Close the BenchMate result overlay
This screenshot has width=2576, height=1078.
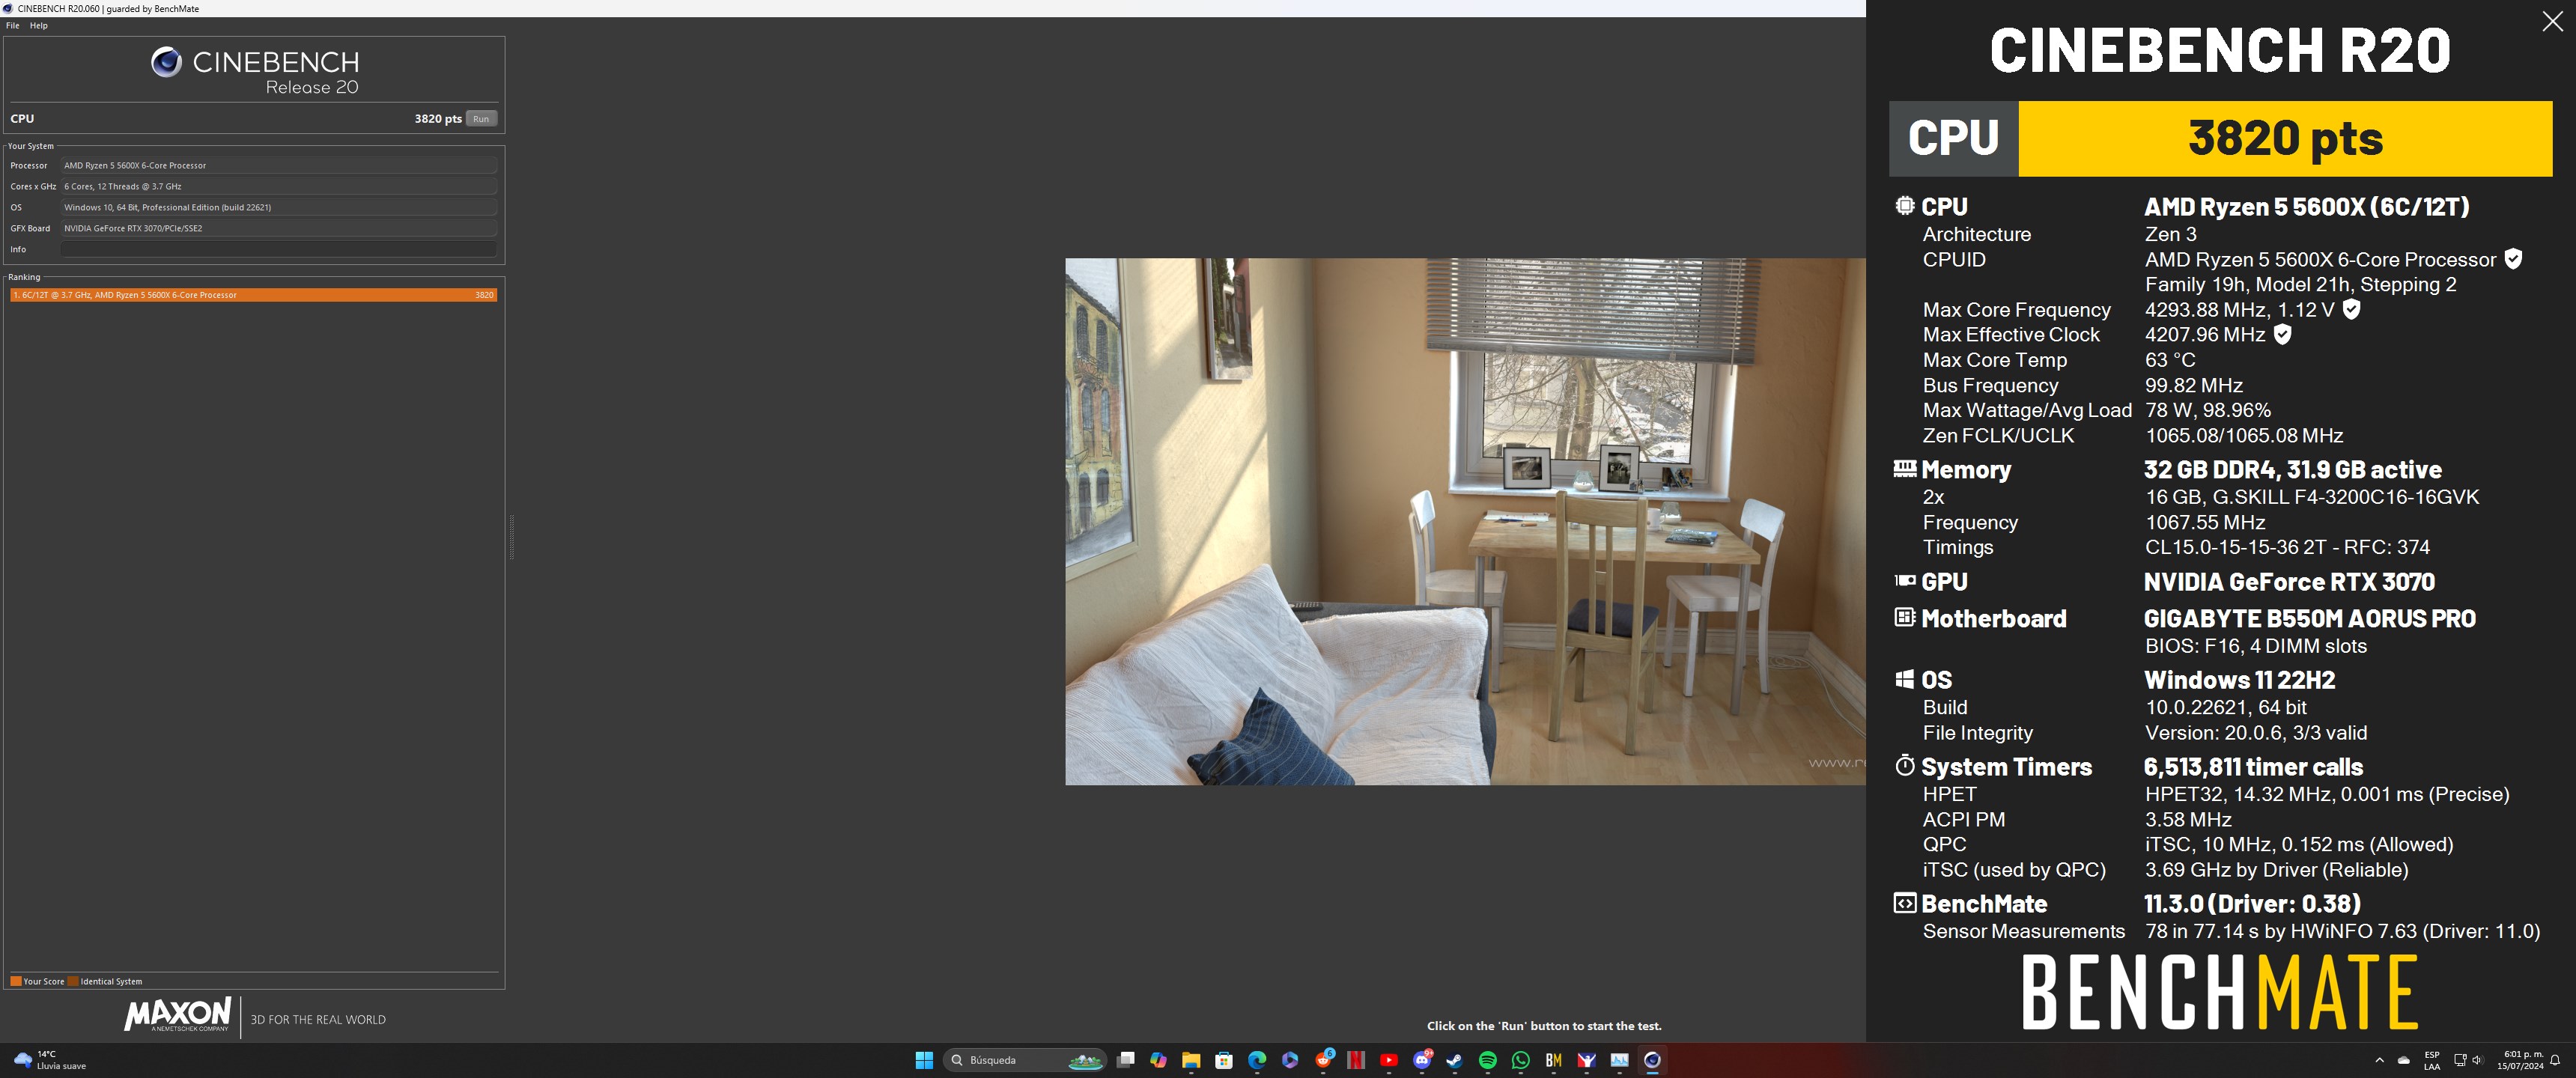[2552, 22]
